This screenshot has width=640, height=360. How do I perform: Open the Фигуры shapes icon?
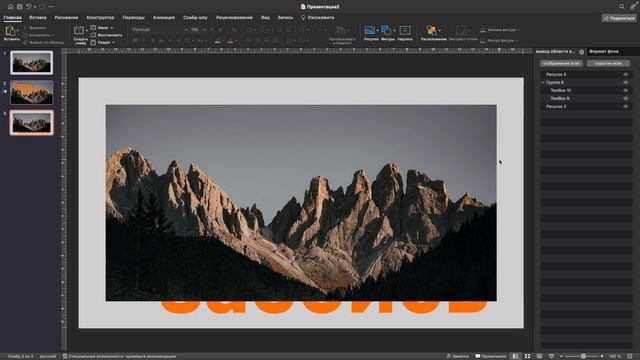coord(386,31)
